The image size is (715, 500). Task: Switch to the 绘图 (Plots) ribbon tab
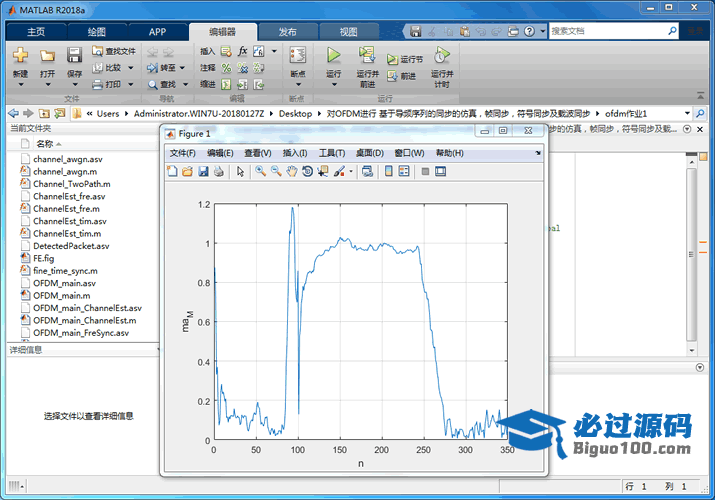(x=96, y=31)
